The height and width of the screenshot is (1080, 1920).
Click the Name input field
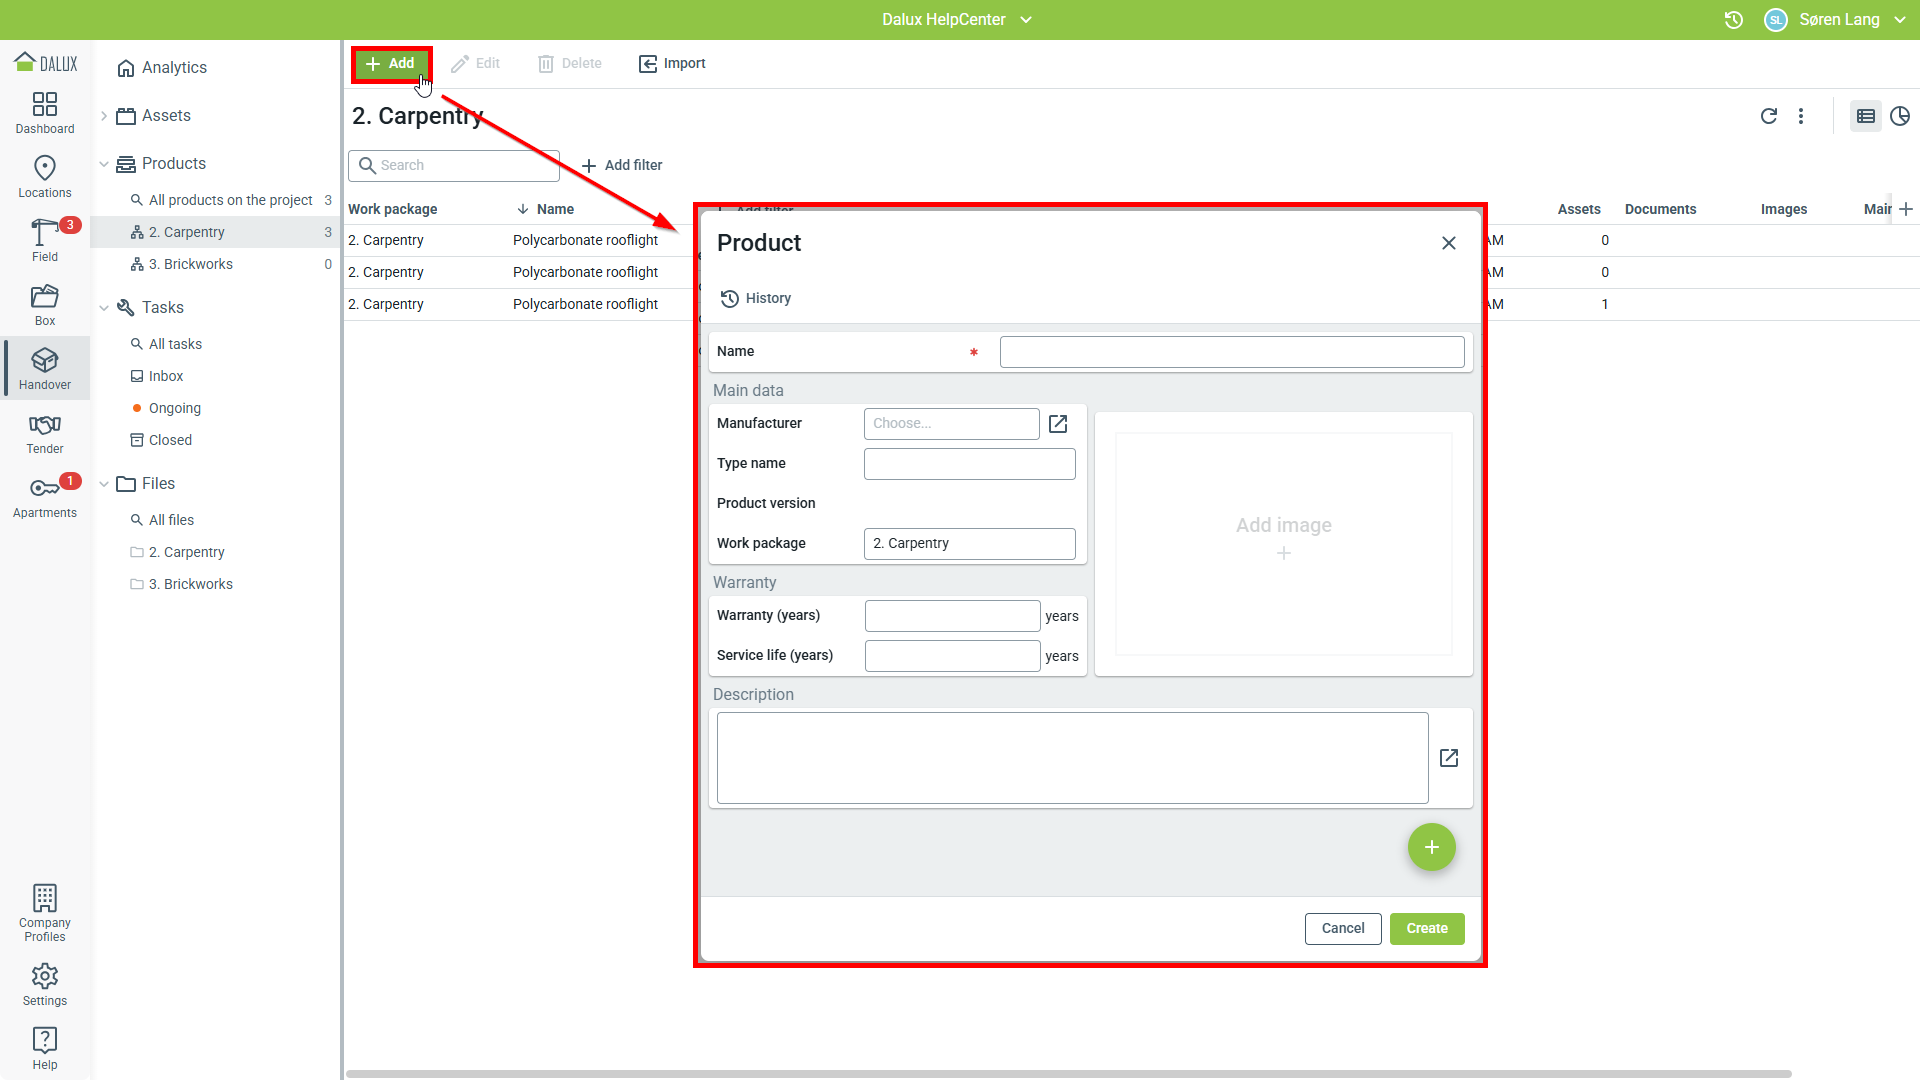pos(1231,352)
